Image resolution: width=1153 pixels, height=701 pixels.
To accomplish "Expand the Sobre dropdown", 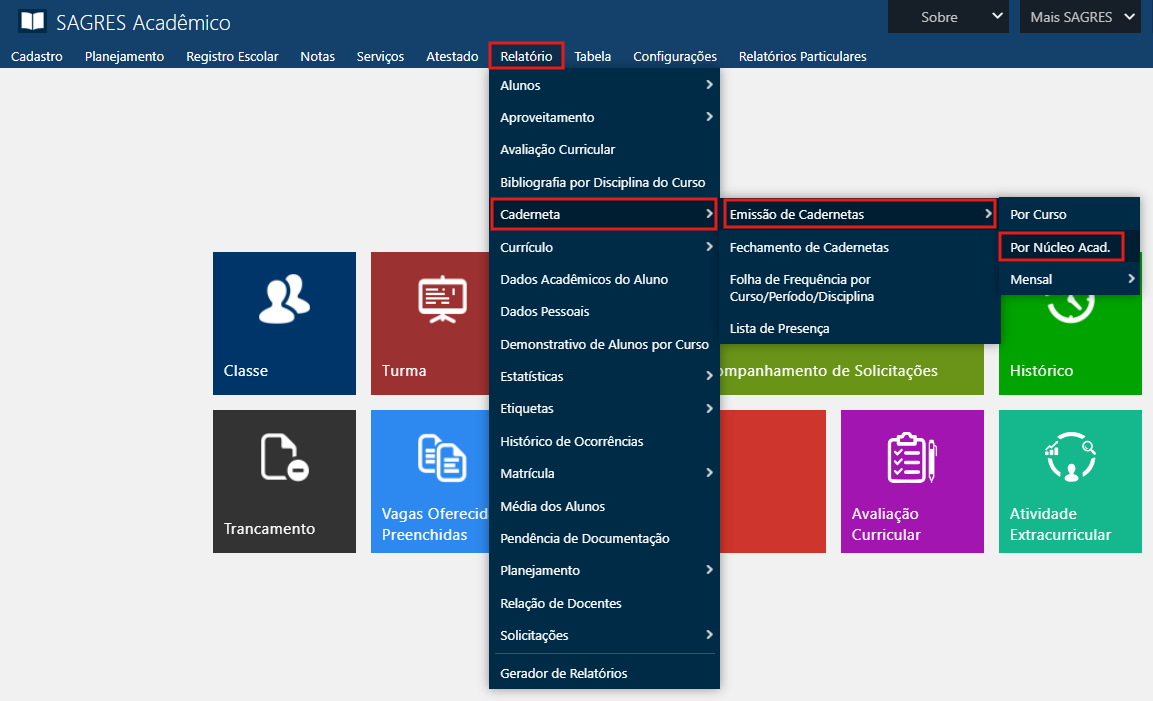I will [x=948, y=17].
